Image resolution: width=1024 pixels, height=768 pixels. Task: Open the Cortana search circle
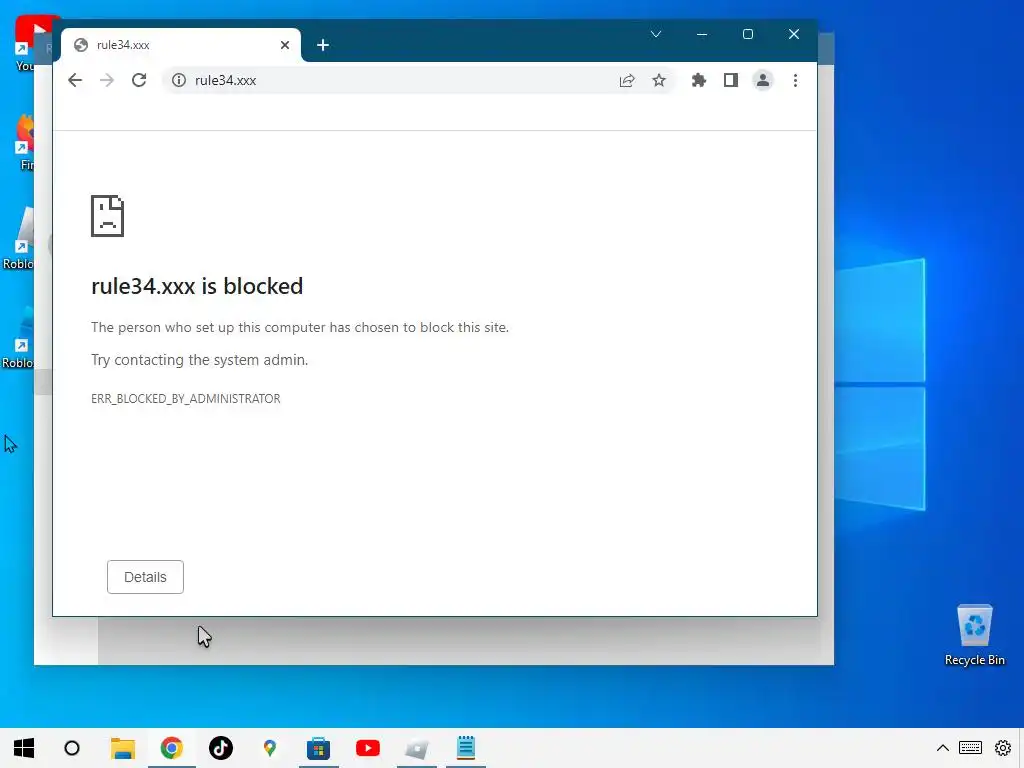72,748
